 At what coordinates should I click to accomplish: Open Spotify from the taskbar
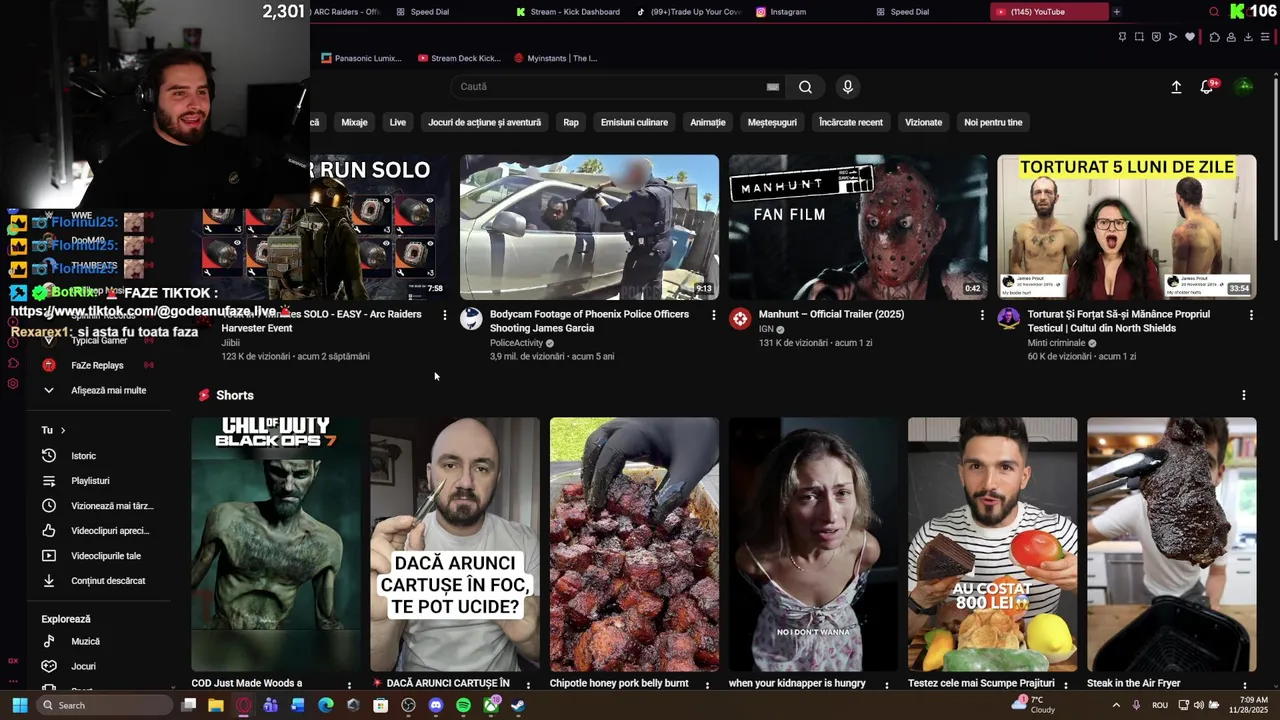pyautogui.click(x=463, y=705)
